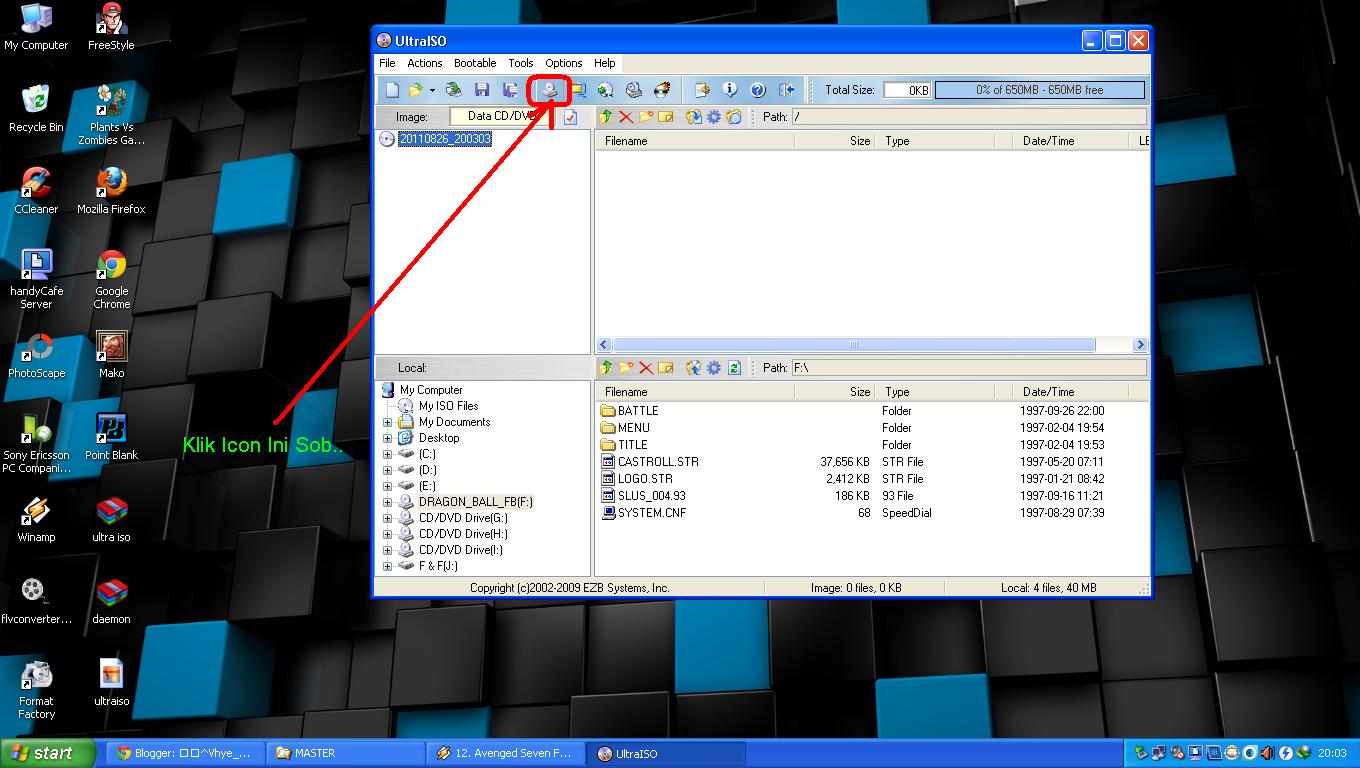Expand the My Documents tree node

click(388, 422)
